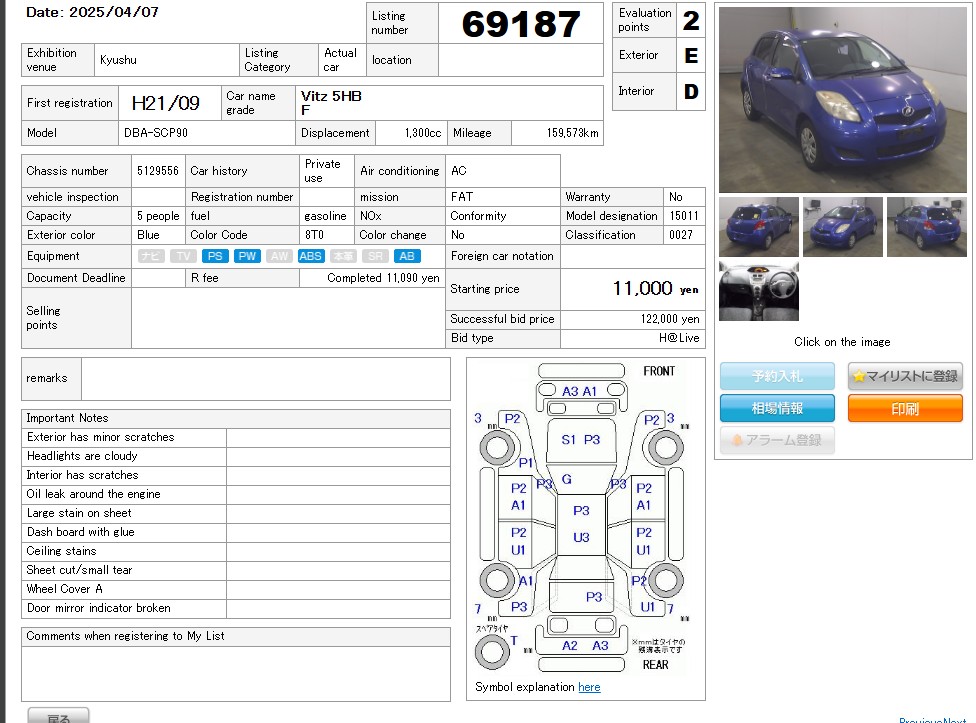
Task: Click the 'Oil leak around the engine' note
Action: pos(93,494)
